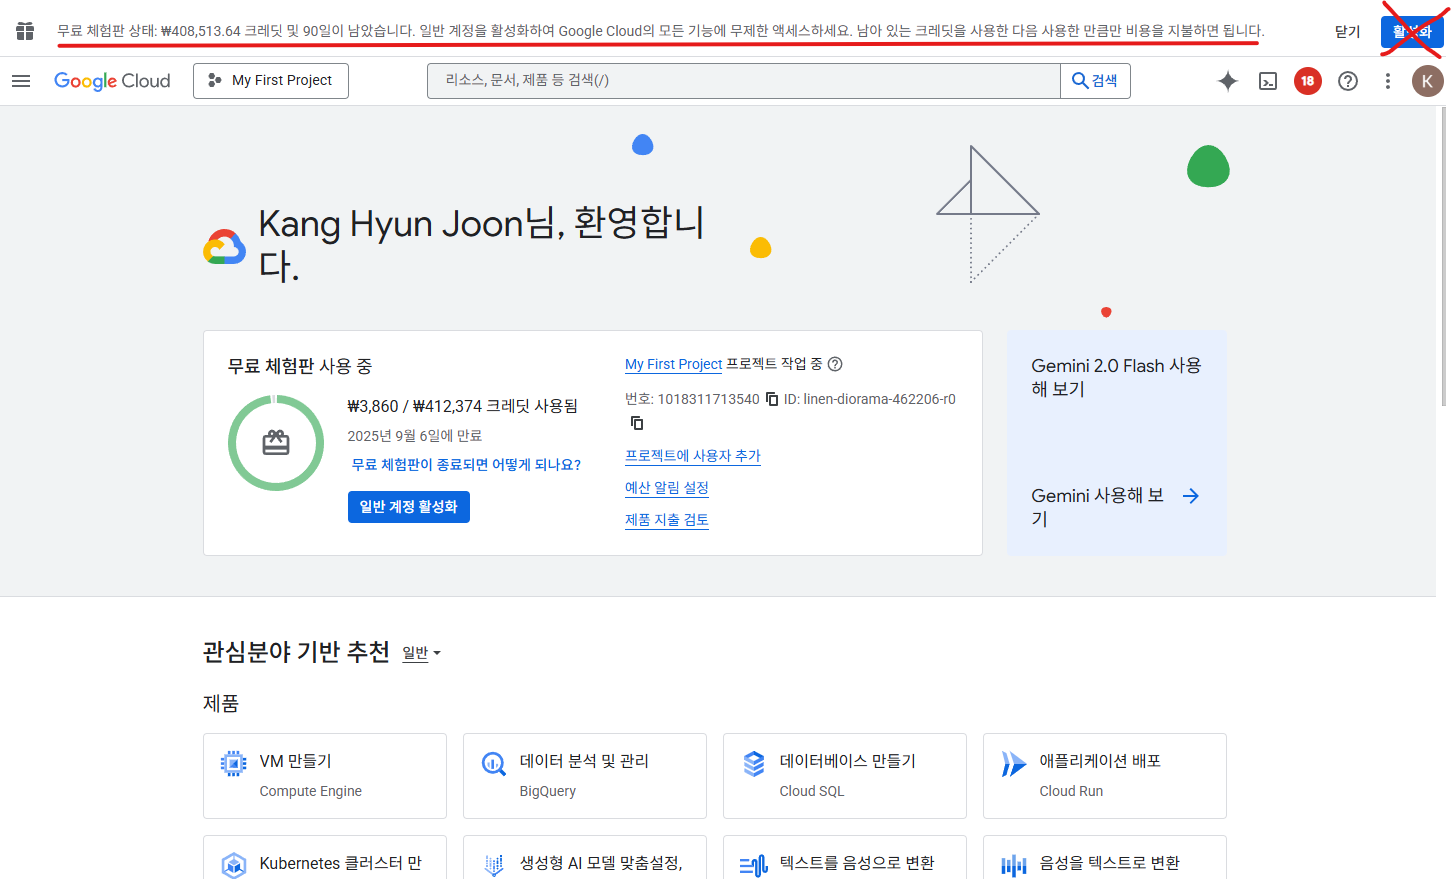The height and width of the screenshot is (879, 1451).
Task: Click the gift icon in the trial banner
Action: click(25, 31)
